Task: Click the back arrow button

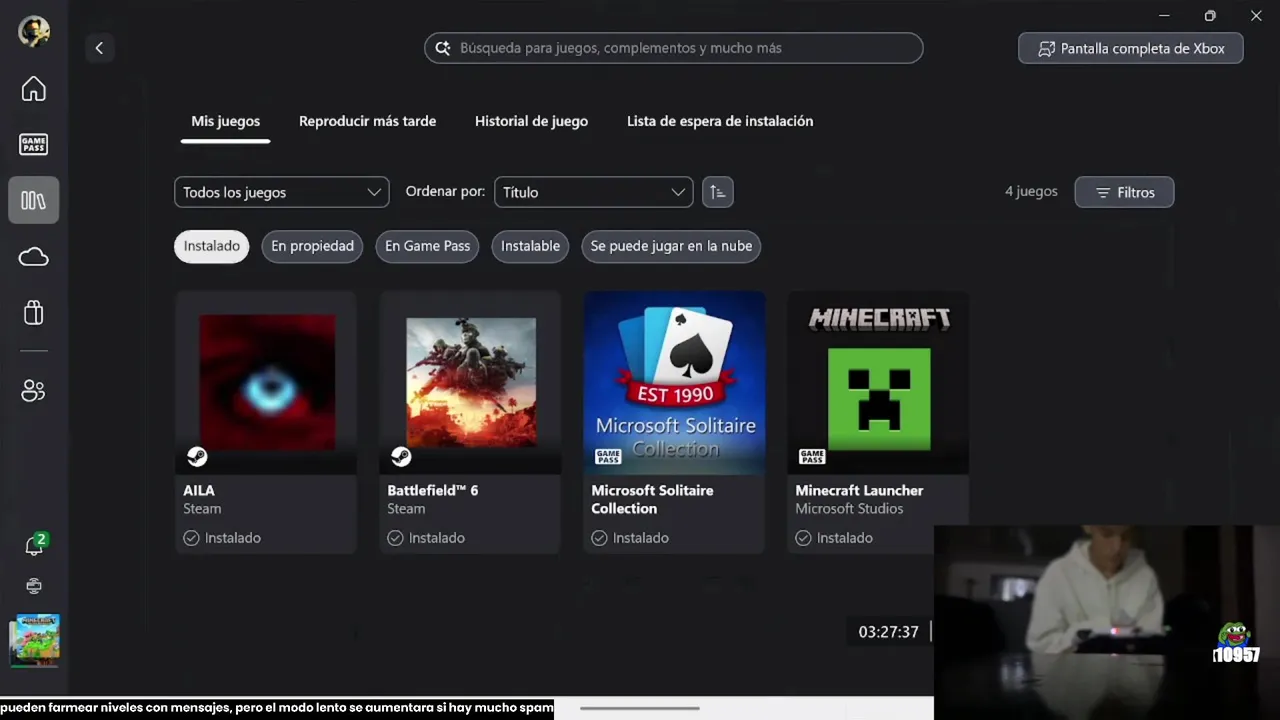Action: [x=99, y=48]
